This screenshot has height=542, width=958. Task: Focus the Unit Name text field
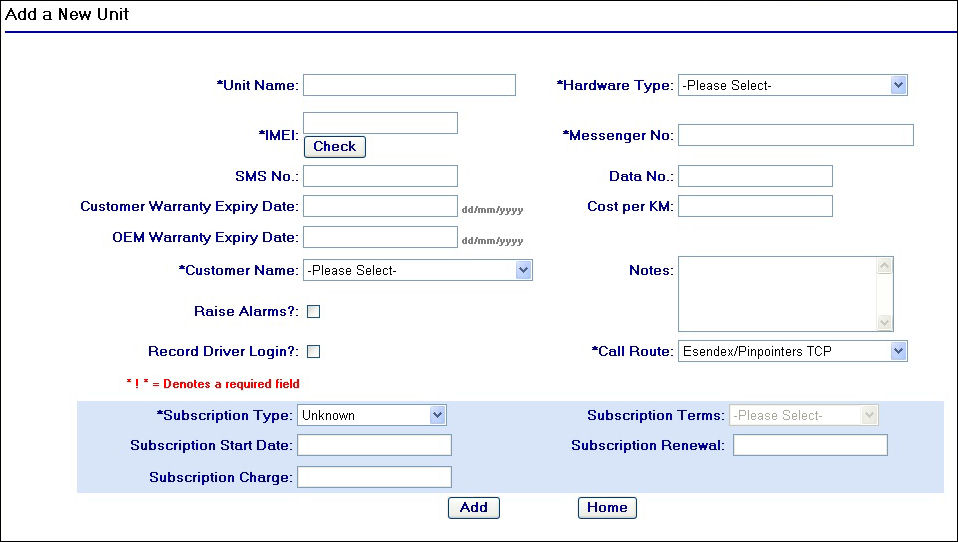click(x=409, y=85)
